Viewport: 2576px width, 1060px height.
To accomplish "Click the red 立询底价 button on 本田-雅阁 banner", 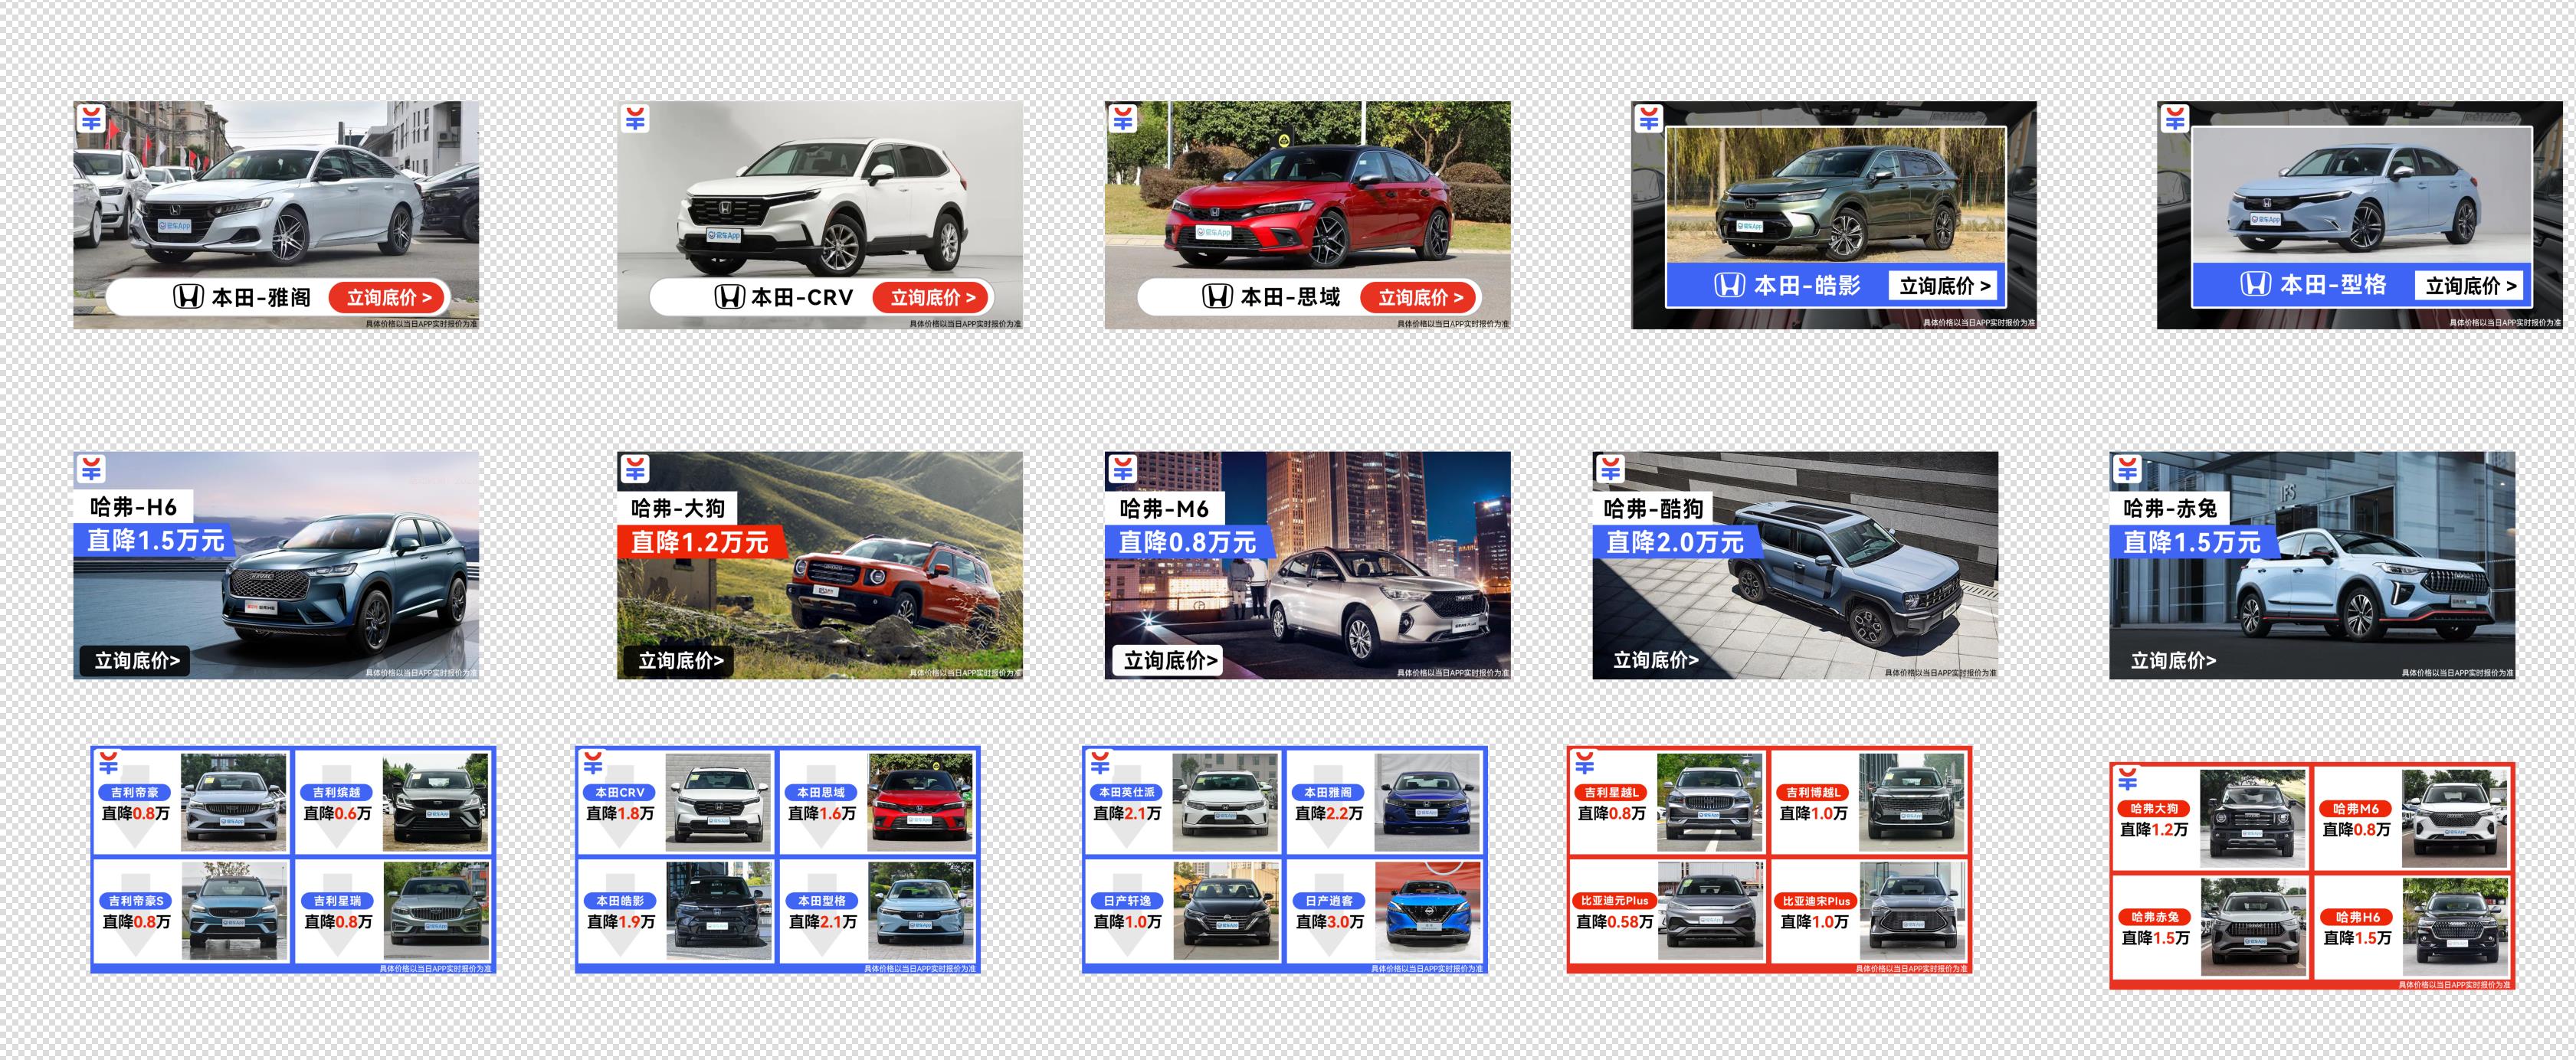I will [x=388, y=298].
